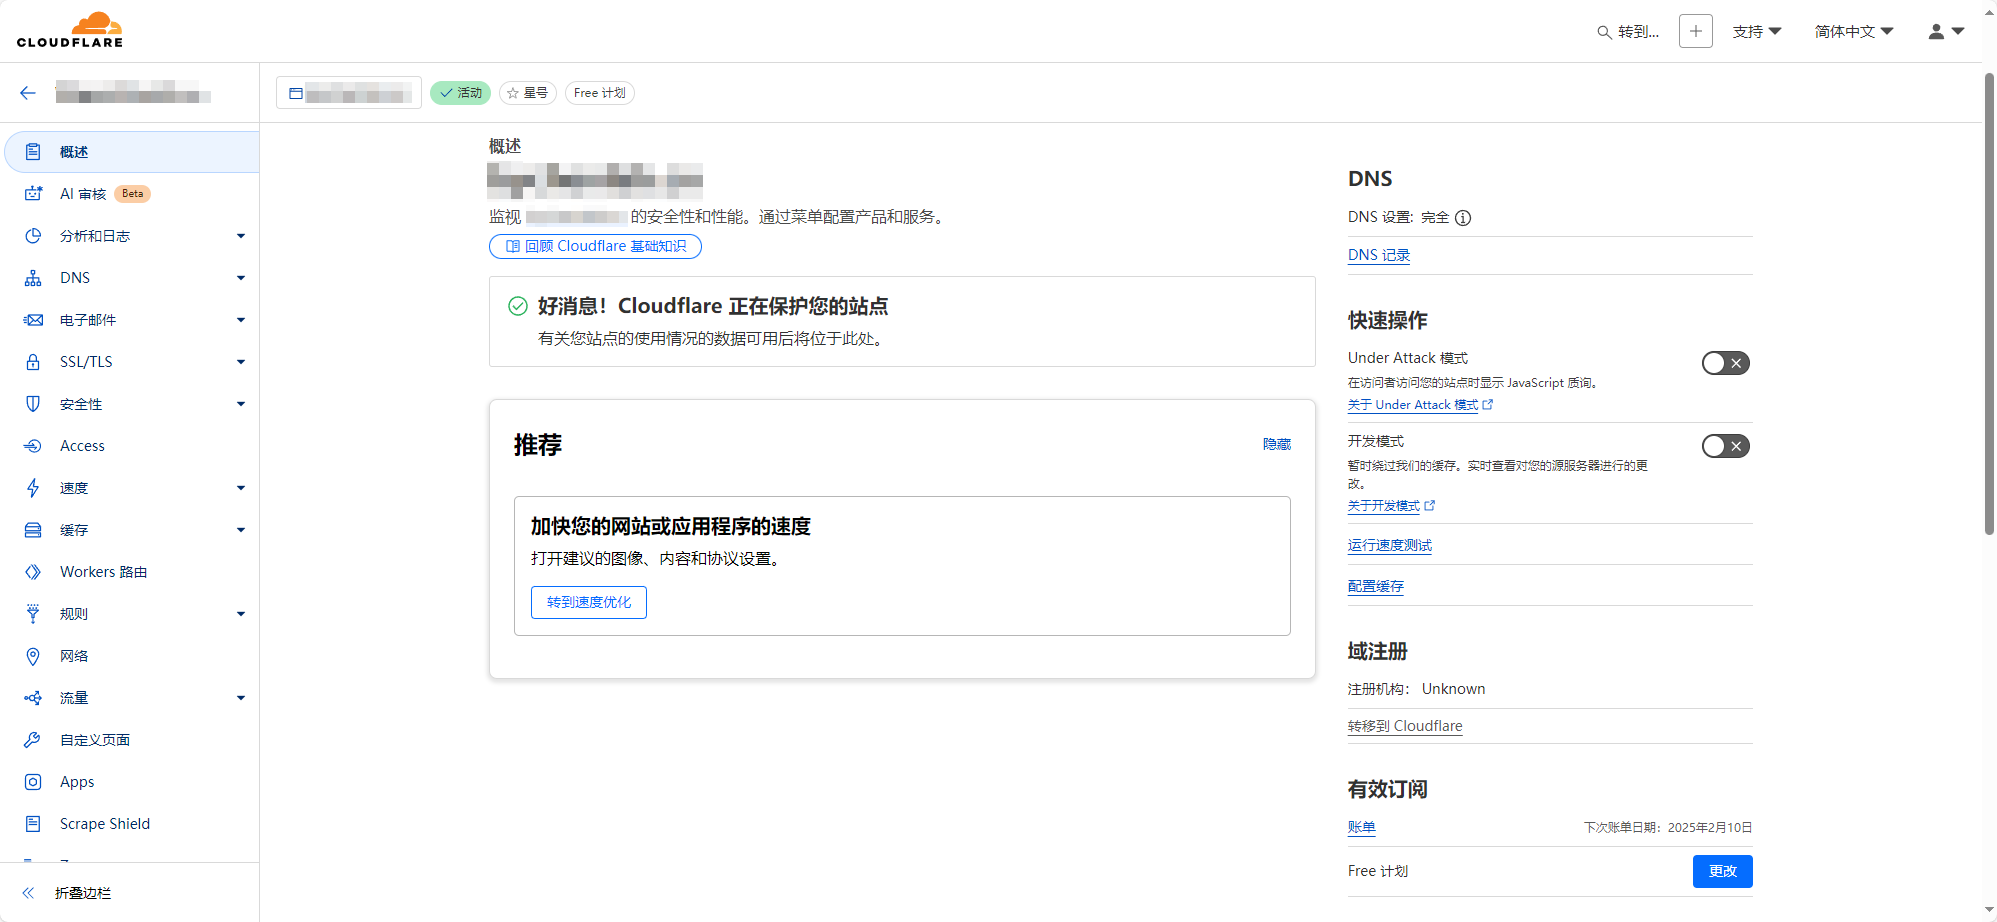The image size is (1997, 922).
Task: Click the 规则 filter icon
Action: (x=33, y=614)
